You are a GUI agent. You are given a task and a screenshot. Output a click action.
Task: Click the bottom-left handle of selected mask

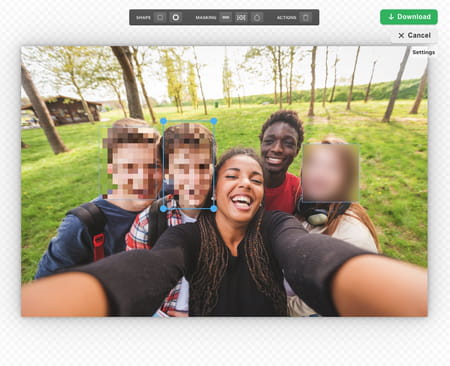pos(163,209)
